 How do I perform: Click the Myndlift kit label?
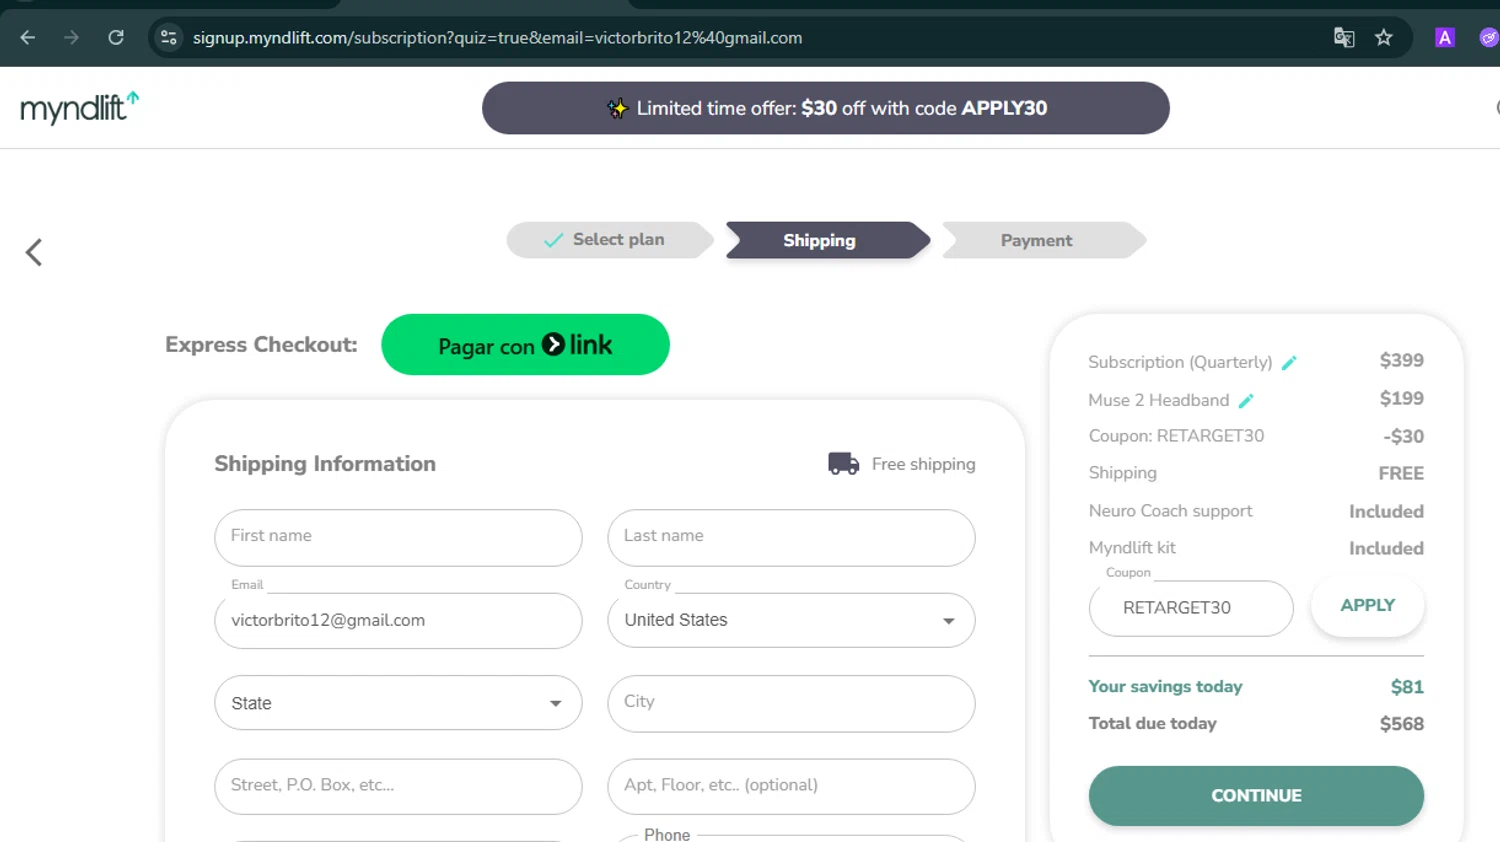[x=1132, y=548]
